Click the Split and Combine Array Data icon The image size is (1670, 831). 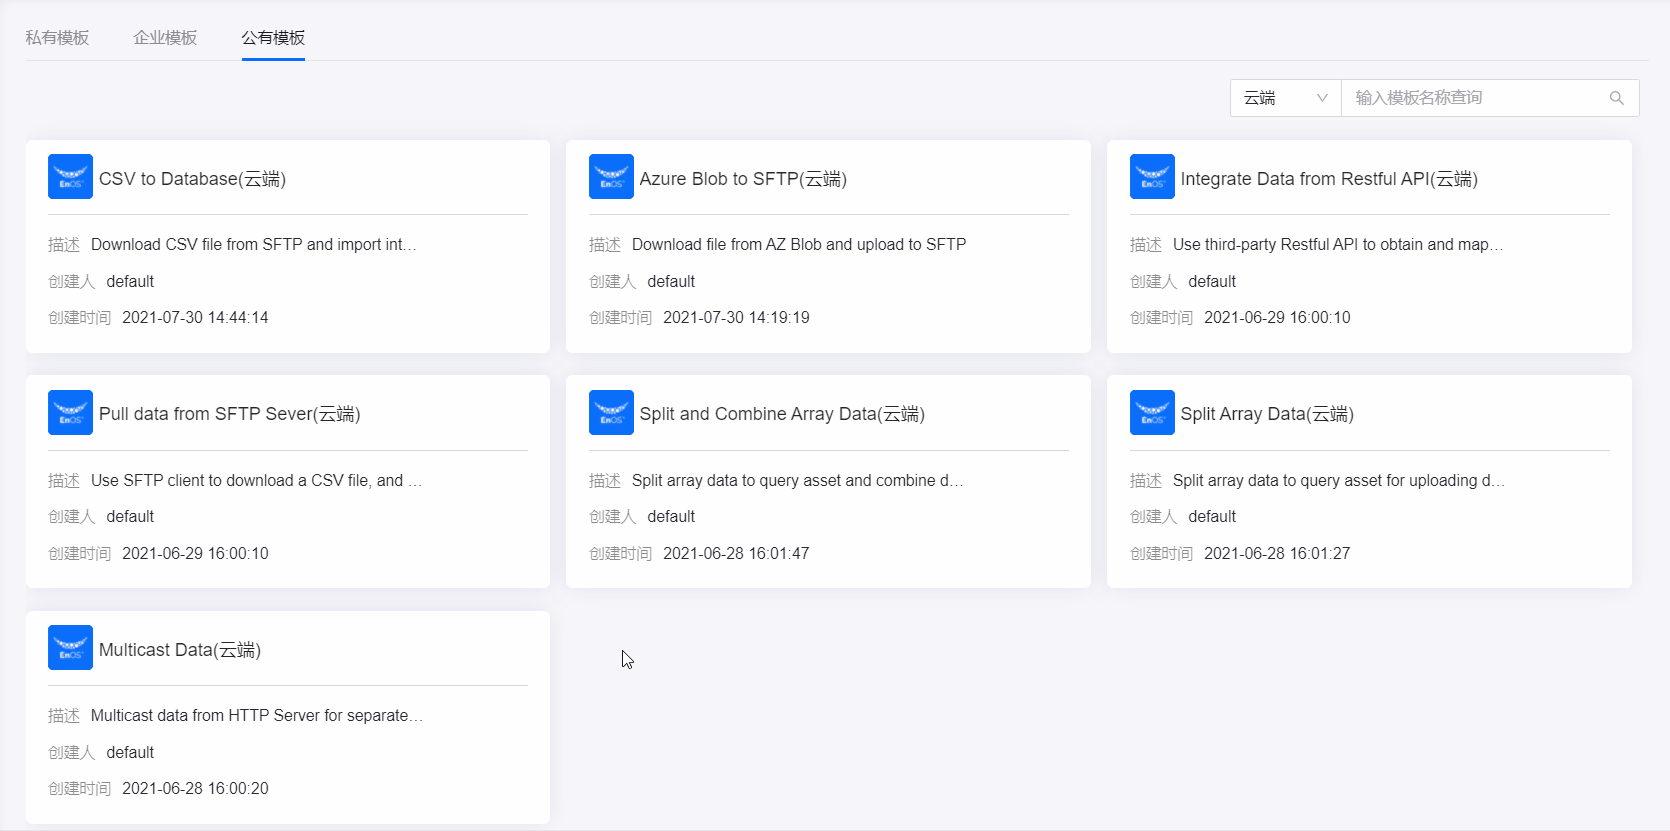click(611, 413)
